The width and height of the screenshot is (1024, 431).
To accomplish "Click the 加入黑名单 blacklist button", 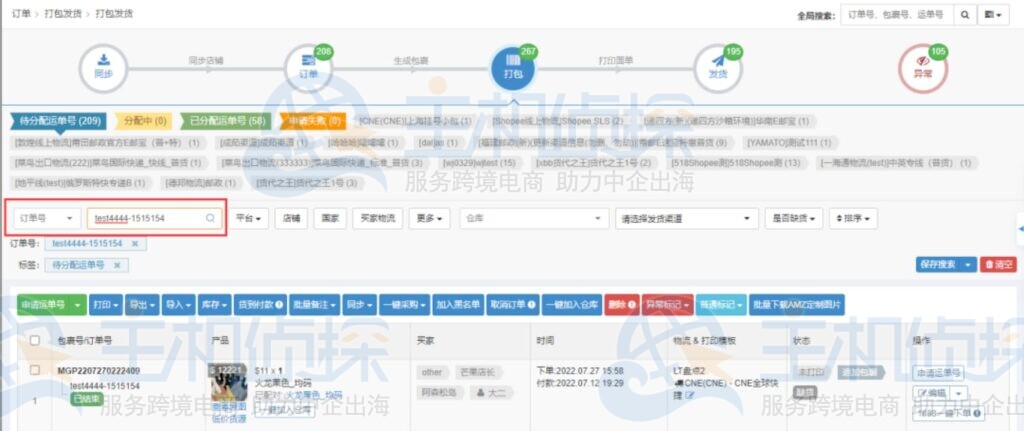I will (458, 304).
